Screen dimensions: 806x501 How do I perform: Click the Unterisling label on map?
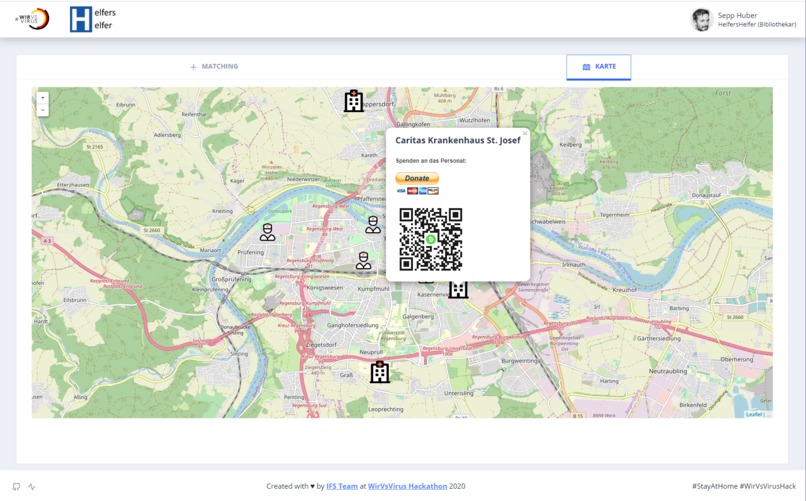[459, 393]
